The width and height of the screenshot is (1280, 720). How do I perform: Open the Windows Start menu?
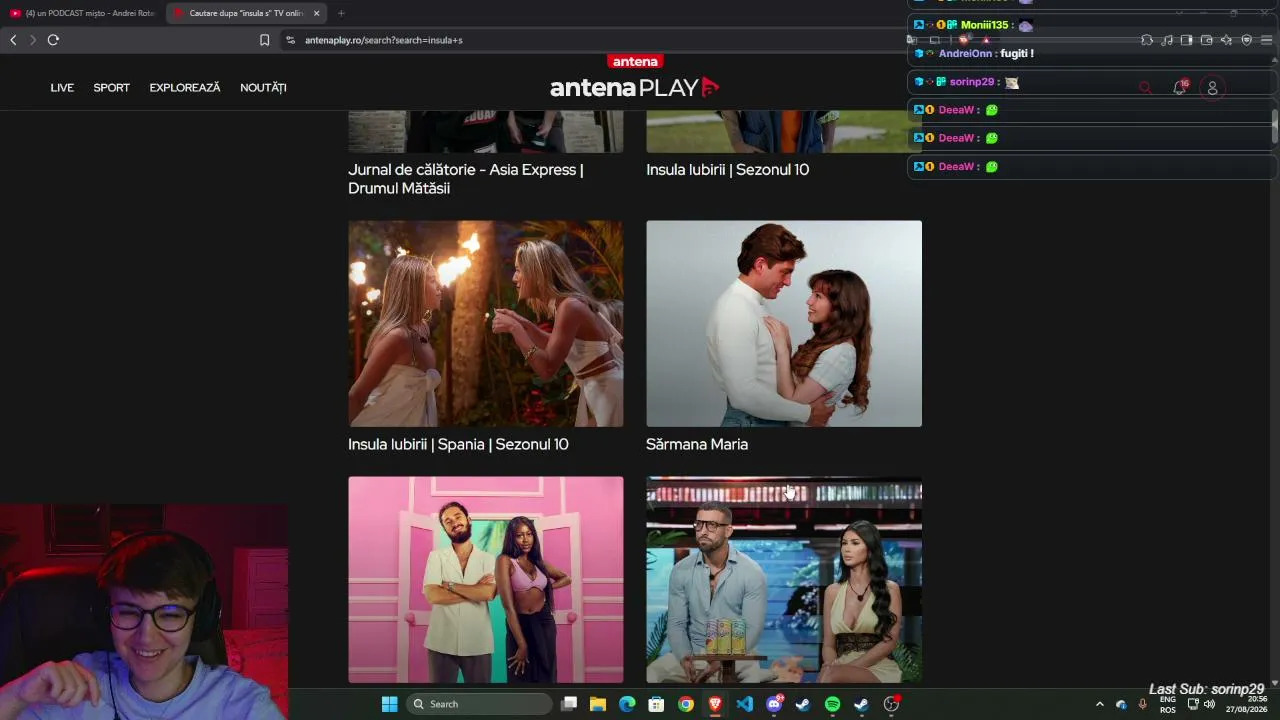[389, 704]
